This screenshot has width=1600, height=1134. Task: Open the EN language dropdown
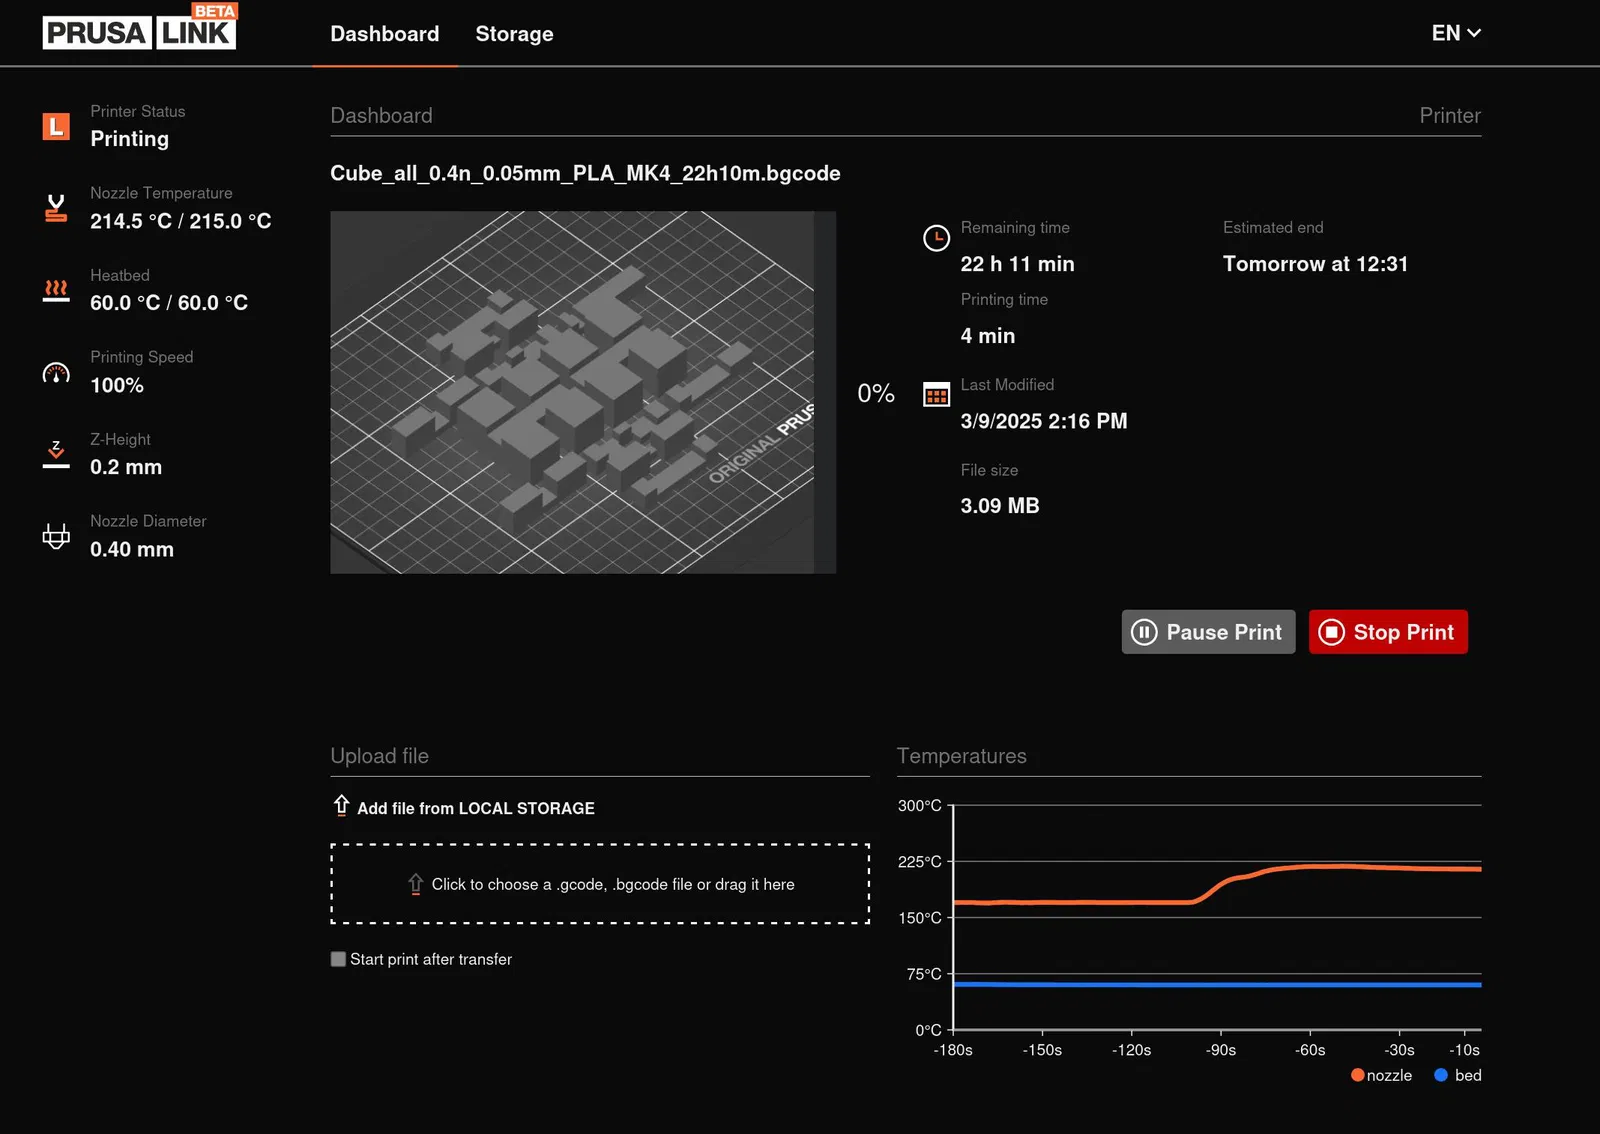coord(1456,33)
